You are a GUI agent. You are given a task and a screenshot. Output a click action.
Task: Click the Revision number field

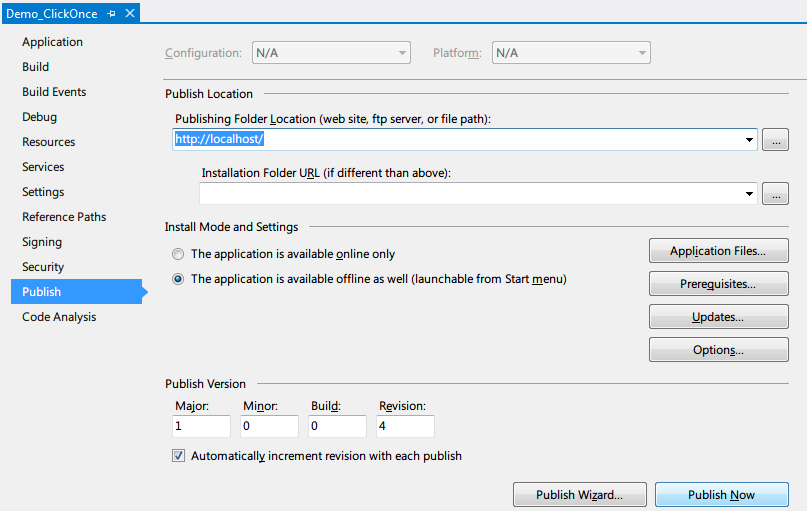coord(405,426)
